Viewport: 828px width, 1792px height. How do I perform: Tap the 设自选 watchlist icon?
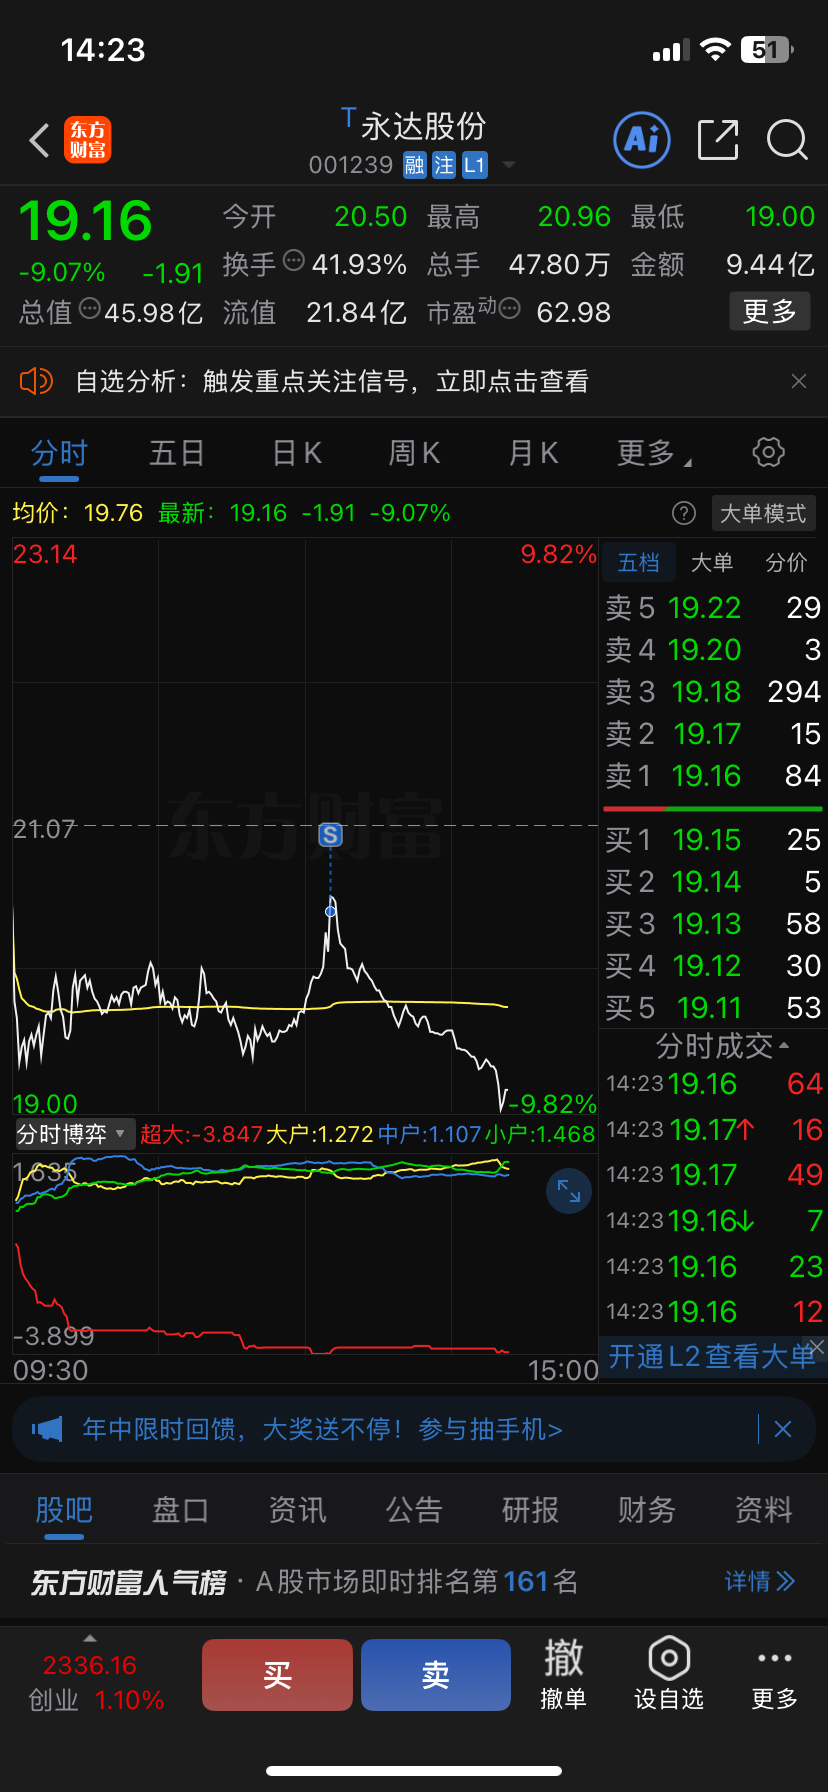tap(669, 1674)
